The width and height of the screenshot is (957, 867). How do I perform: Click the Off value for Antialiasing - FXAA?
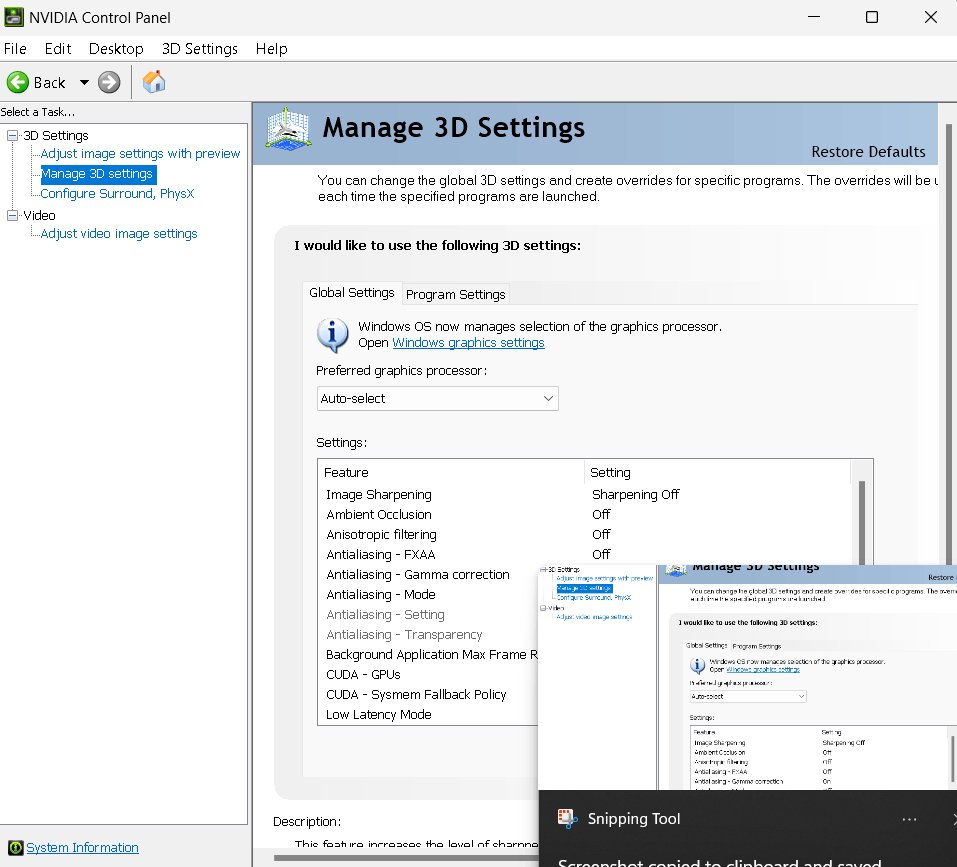pyautogui.click(x=601, y=555)
